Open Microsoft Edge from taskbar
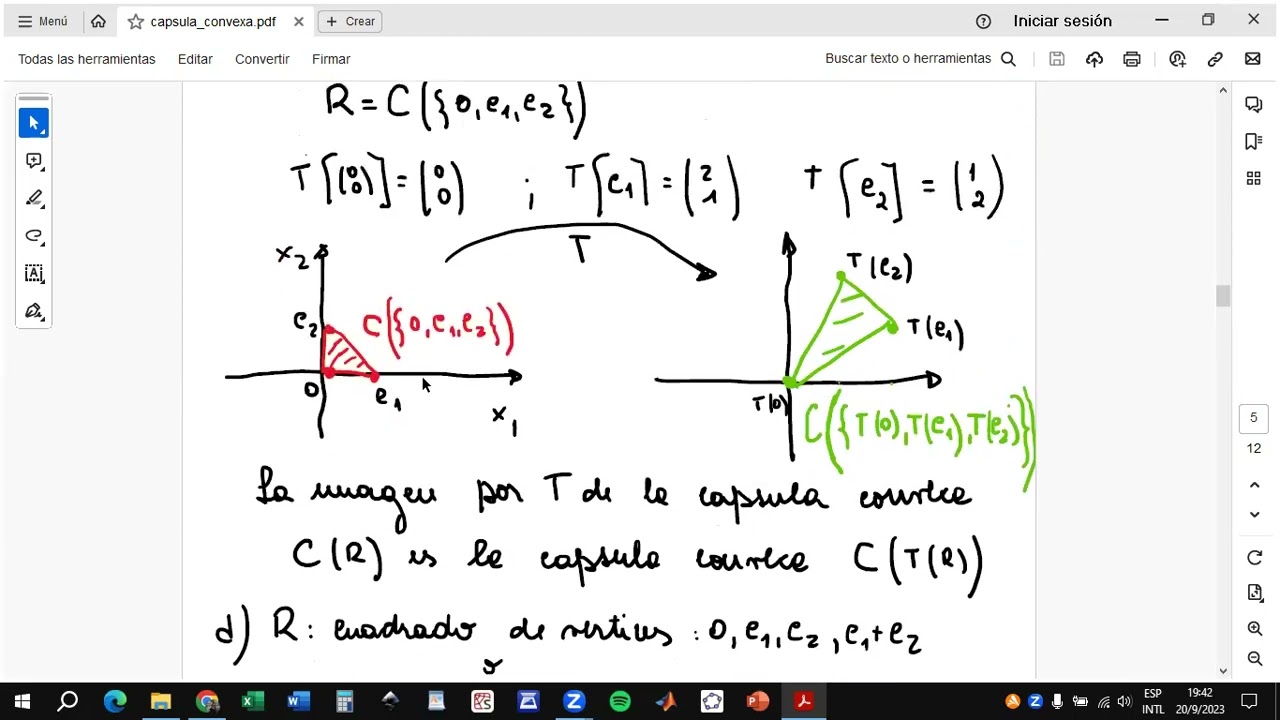The image size is (1280, 720). pyautogui.click(x=115, y=701)
